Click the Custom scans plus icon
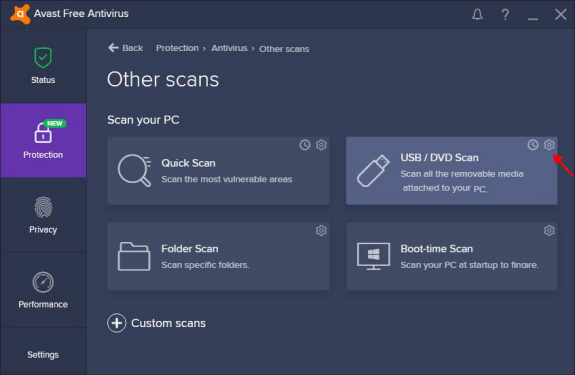 (x=117, y=323)
